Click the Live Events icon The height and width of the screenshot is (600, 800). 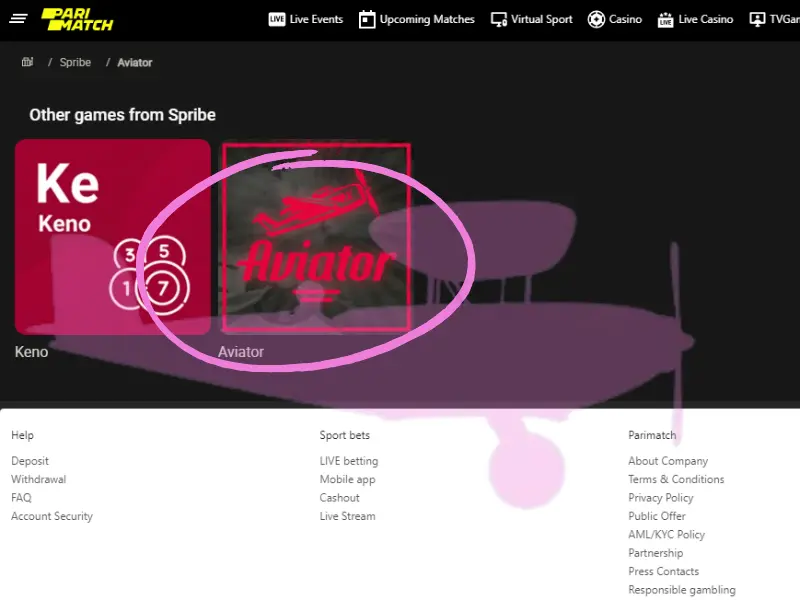point(277,19)
